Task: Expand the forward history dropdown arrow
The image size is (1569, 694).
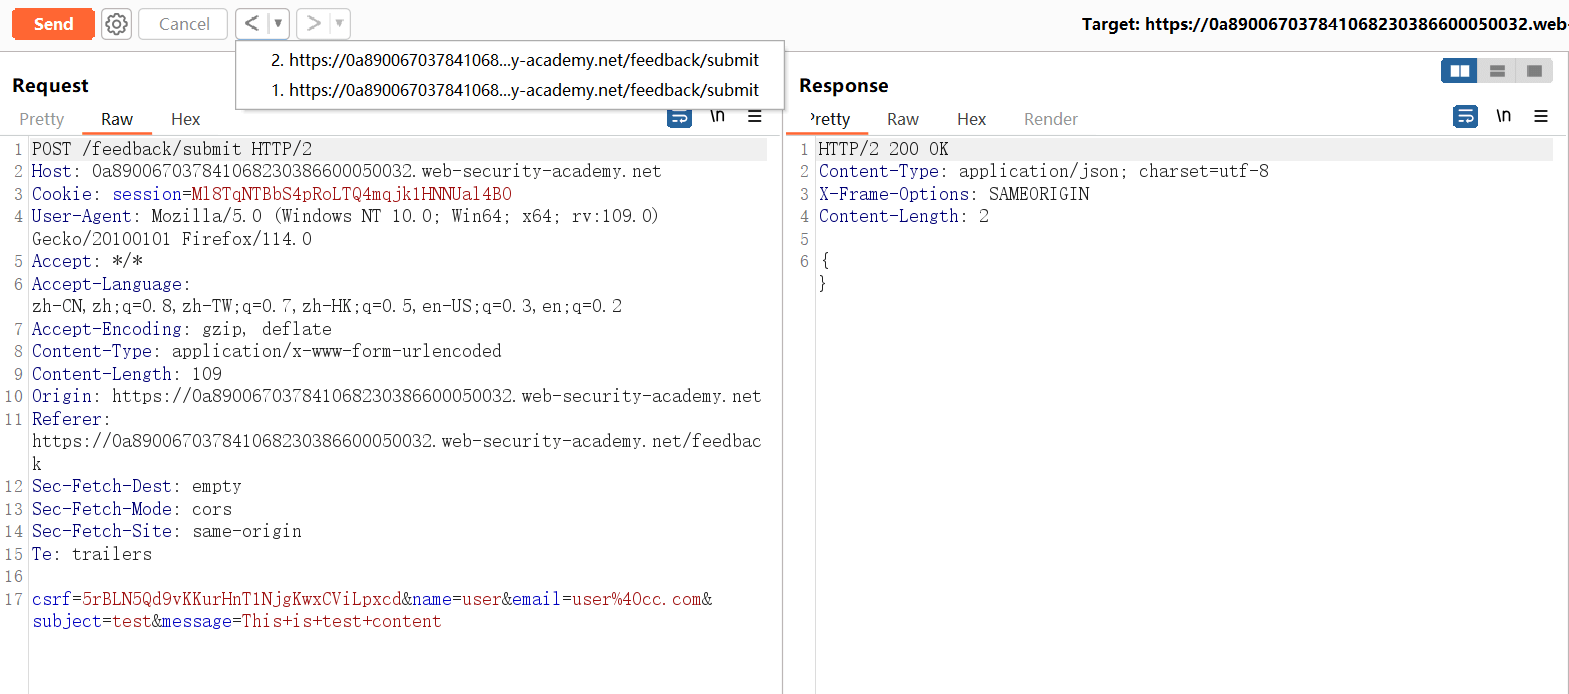Action: pyautogui.click(x=339, y=23)
